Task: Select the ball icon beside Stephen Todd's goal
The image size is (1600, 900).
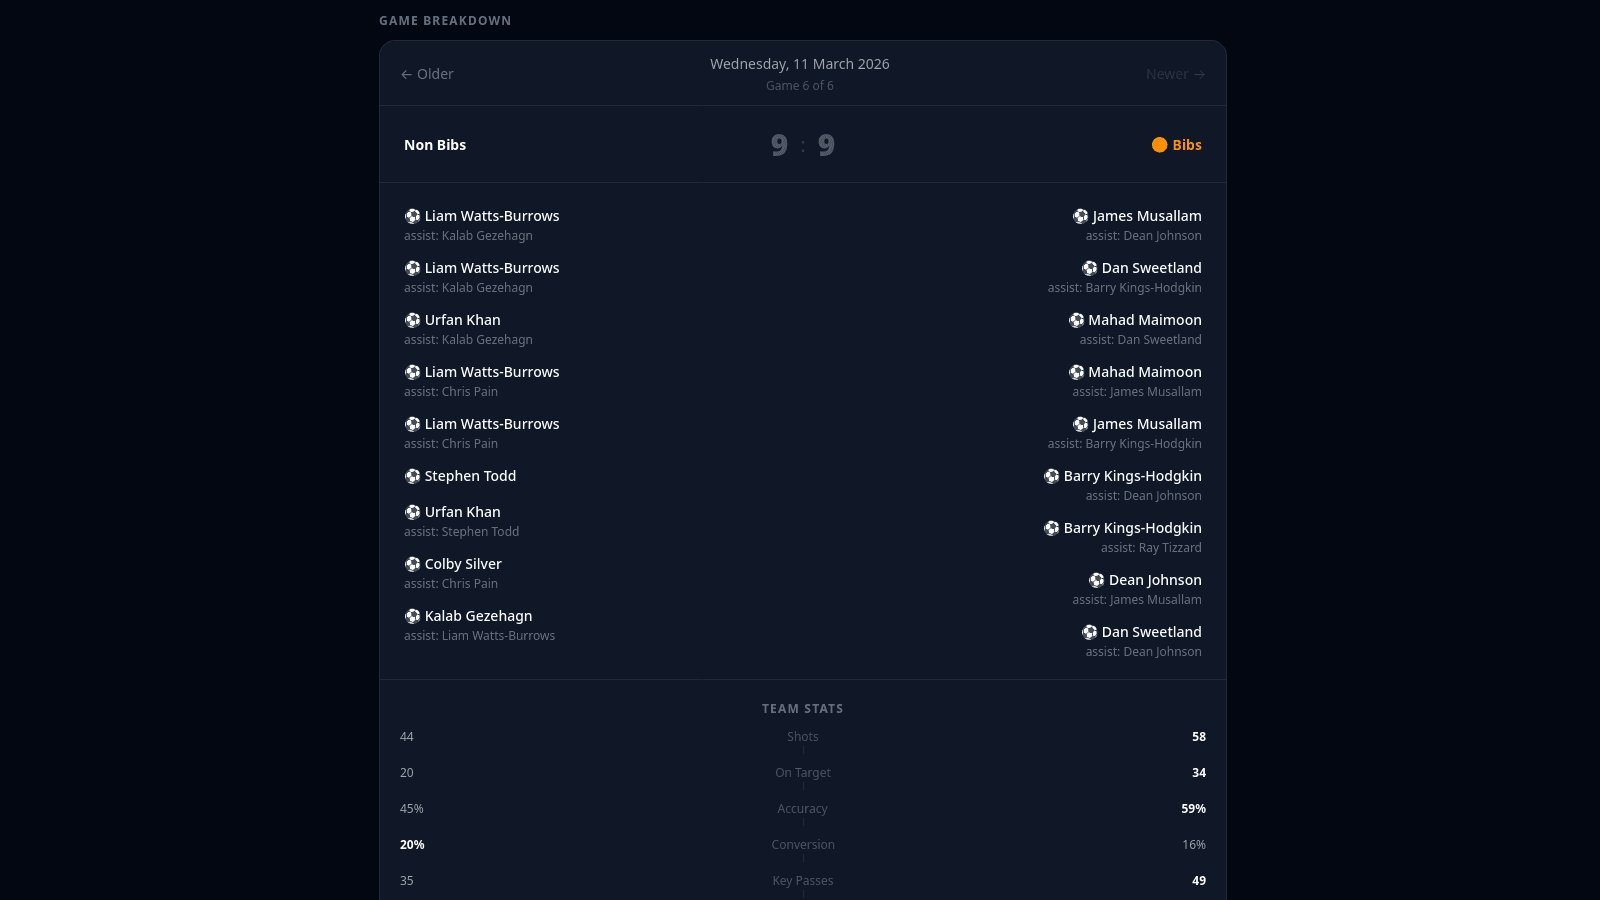Action: [413, 476]
